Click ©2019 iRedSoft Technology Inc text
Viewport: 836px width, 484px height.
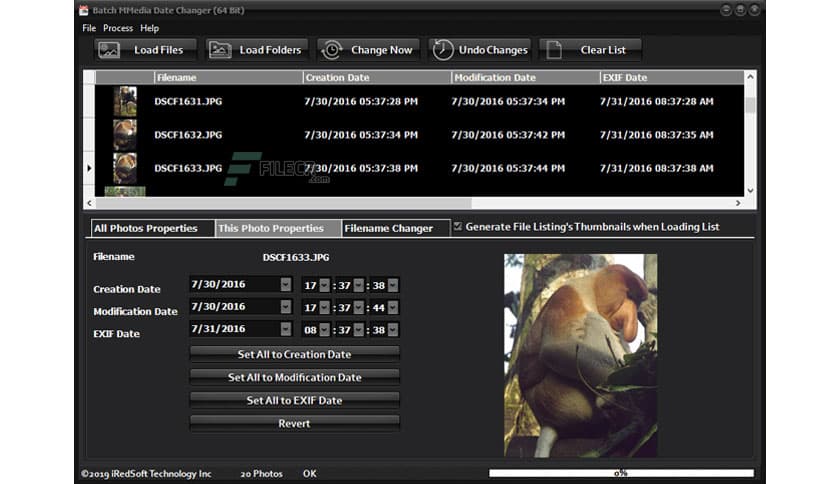(x=146, y=473)
